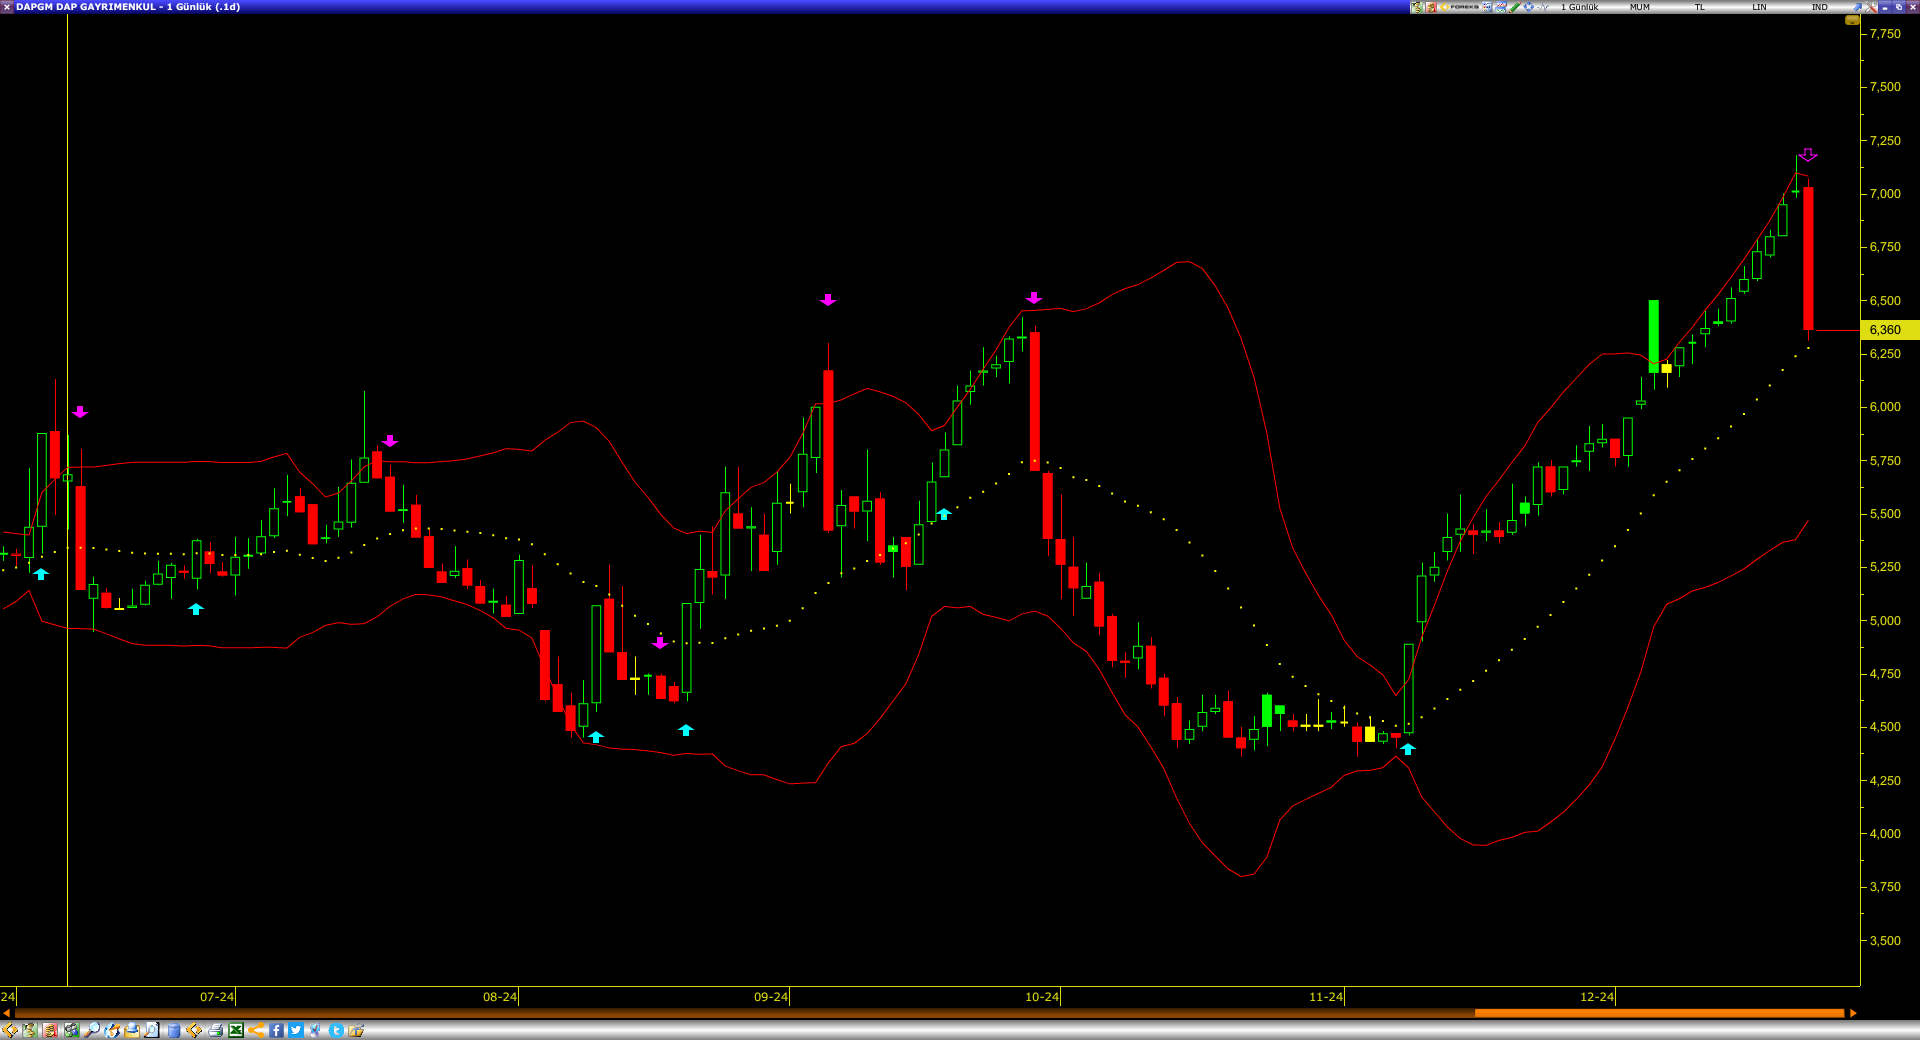Screen dimensions: 1920x1040
Task: Click the magenta sell arrow near 10-24
Action: [1034, 298]
